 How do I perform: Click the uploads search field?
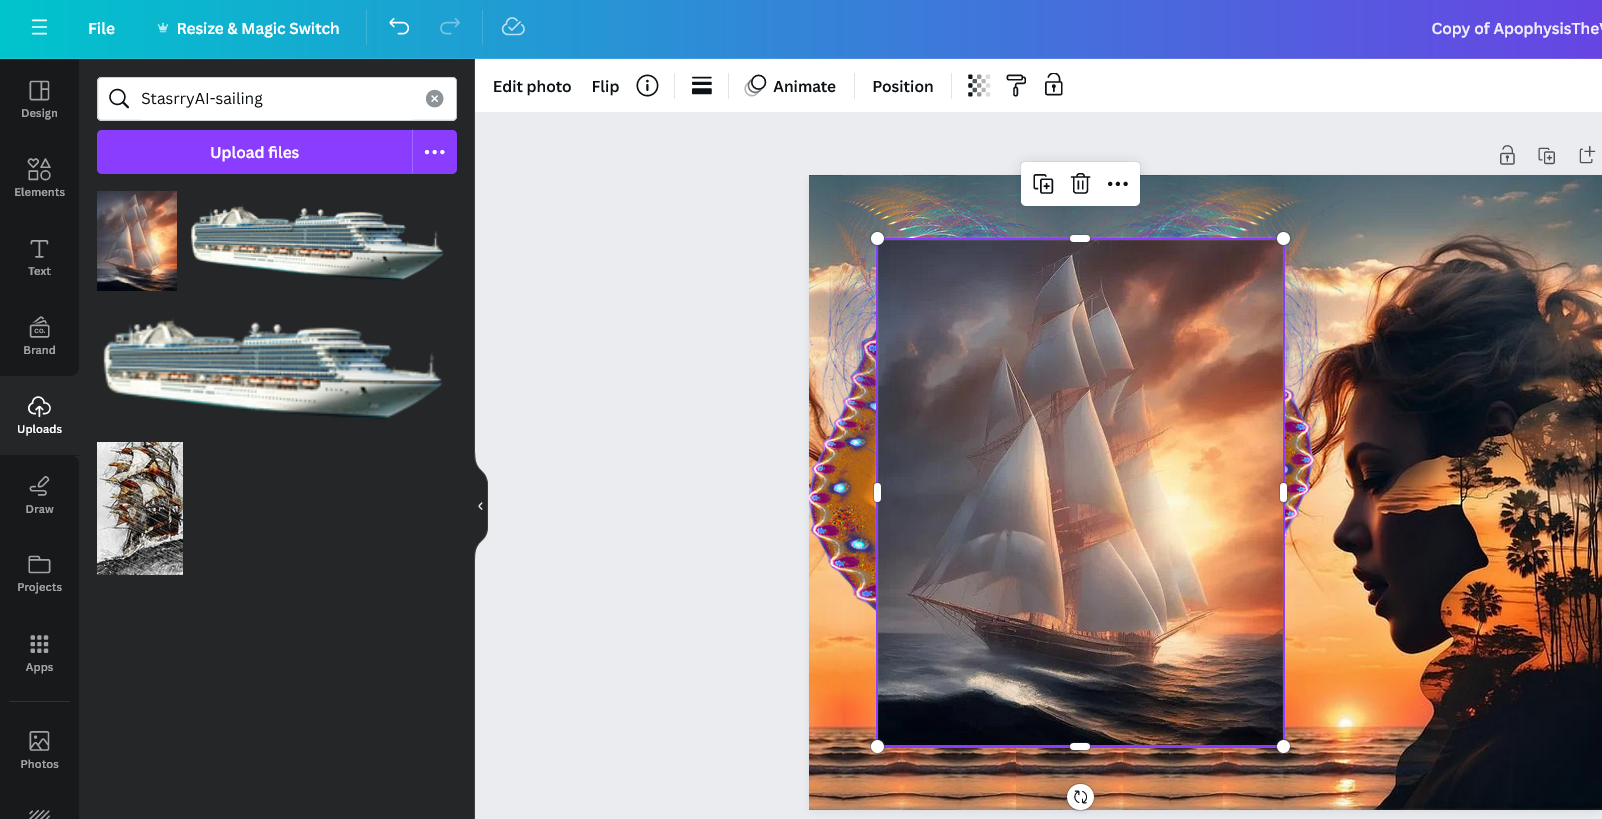(x=277, y=99)
